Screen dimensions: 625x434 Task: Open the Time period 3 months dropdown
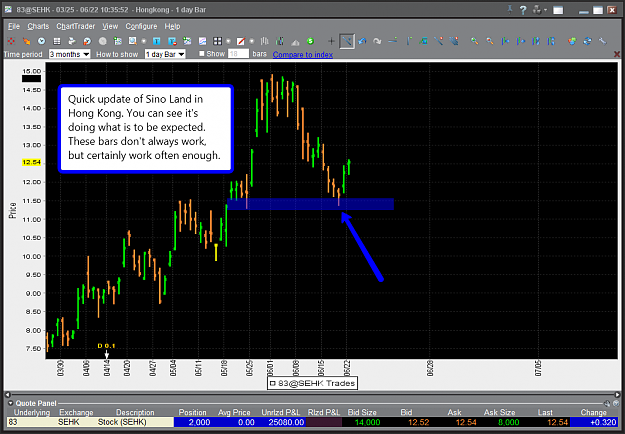(x=69, y=54)
